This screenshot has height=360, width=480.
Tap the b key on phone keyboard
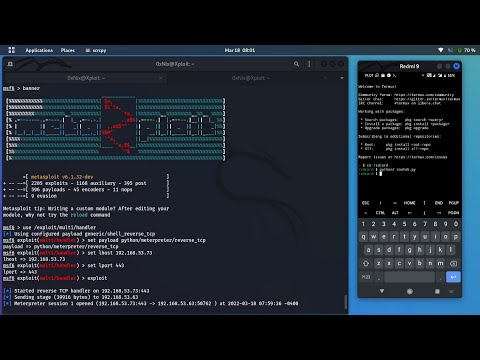point(420,264)
